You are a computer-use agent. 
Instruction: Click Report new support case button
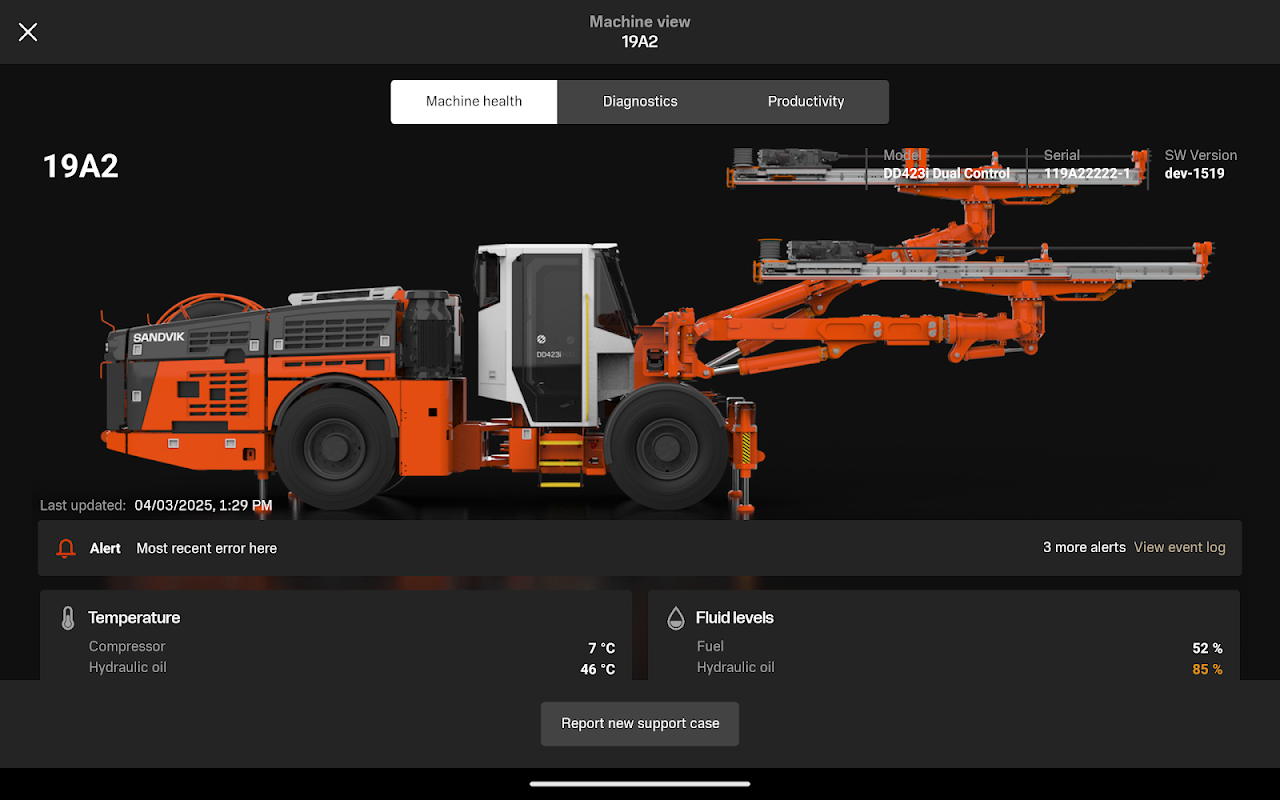[x=640, y=724]
